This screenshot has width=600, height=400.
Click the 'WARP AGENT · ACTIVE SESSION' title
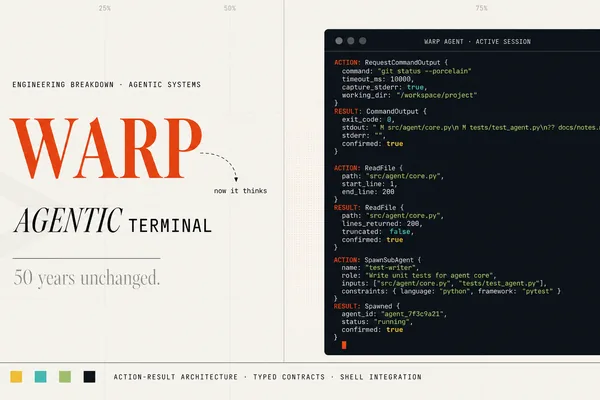pyautogui.click(x=477, y=41)
